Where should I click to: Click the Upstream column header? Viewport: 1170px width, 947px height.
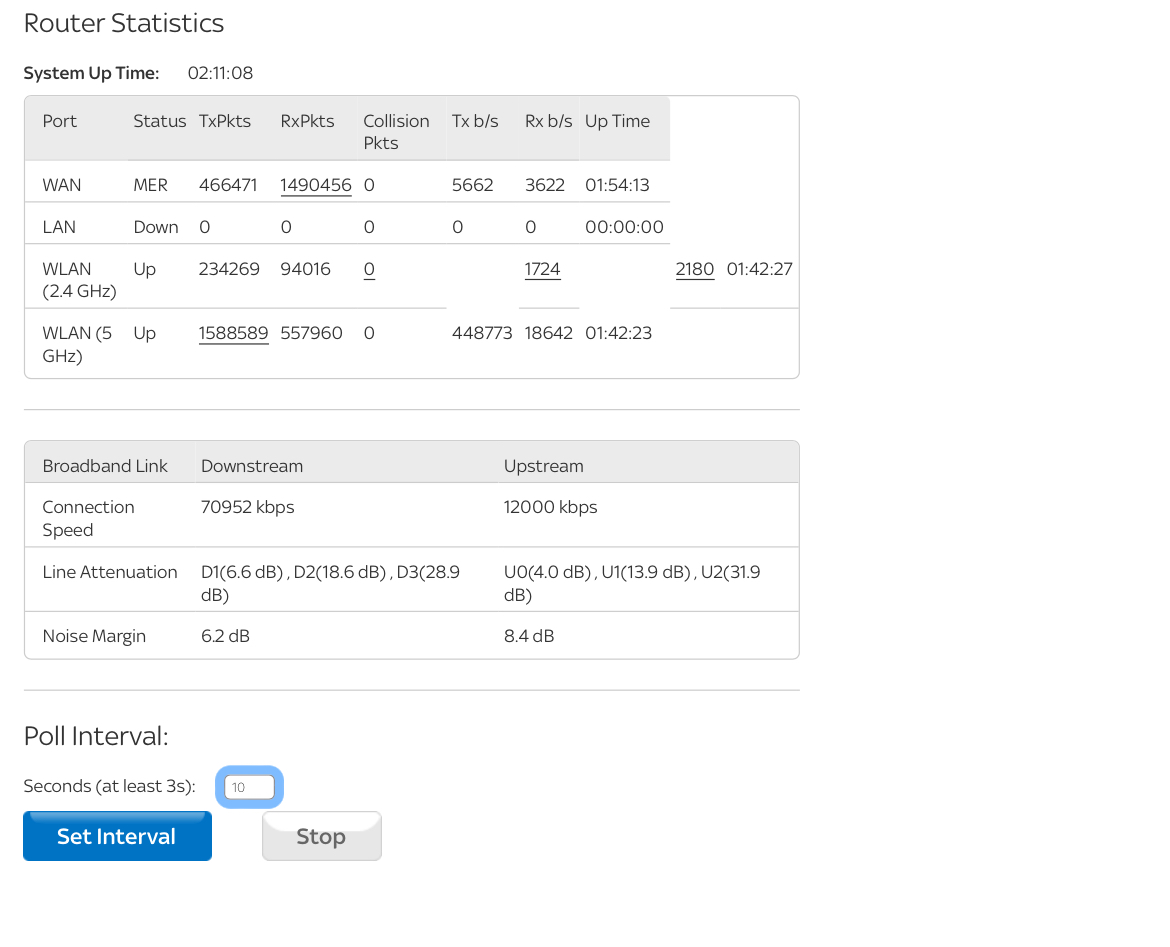(x=543, y=466)
